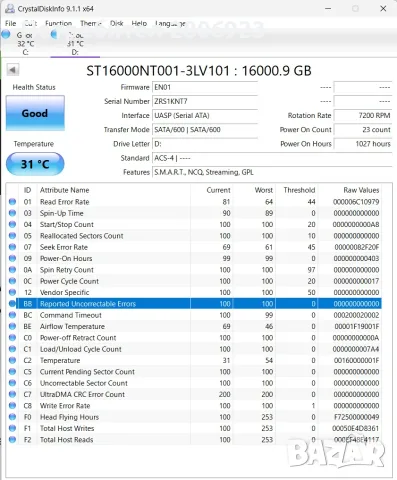Click the Rotation Rate value 7200 RPM
Viewport: 397px width, 480px height.
pyautogui.click(x=363, y=116)
